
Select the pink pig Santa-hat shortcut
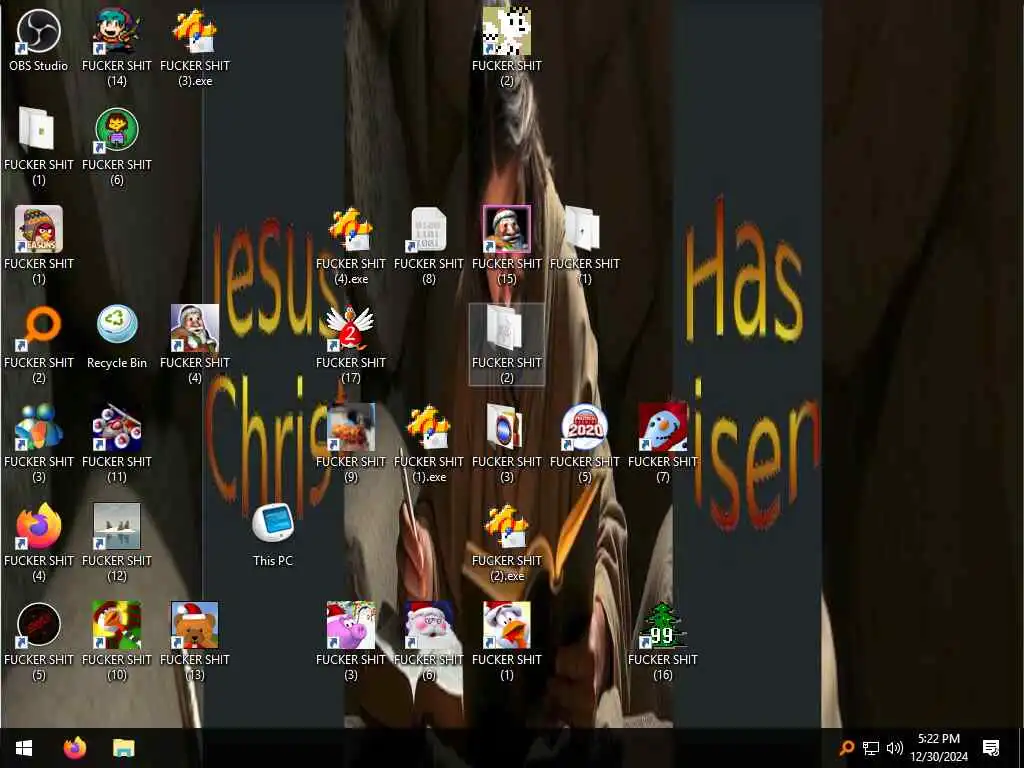point(351,625)
